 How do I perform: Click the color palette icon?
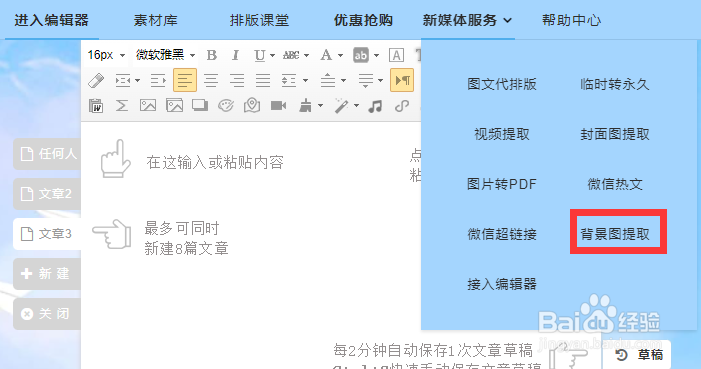pyautogui.click(x=226, y=106)
